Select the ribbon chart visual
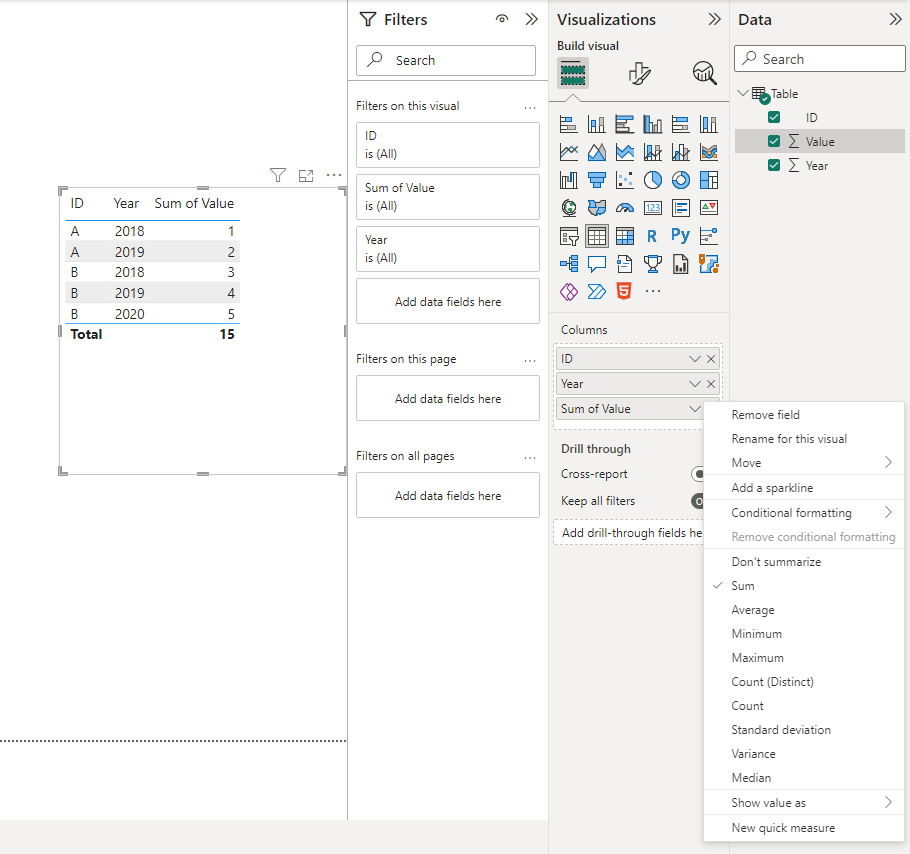 (x=709, y=152)
